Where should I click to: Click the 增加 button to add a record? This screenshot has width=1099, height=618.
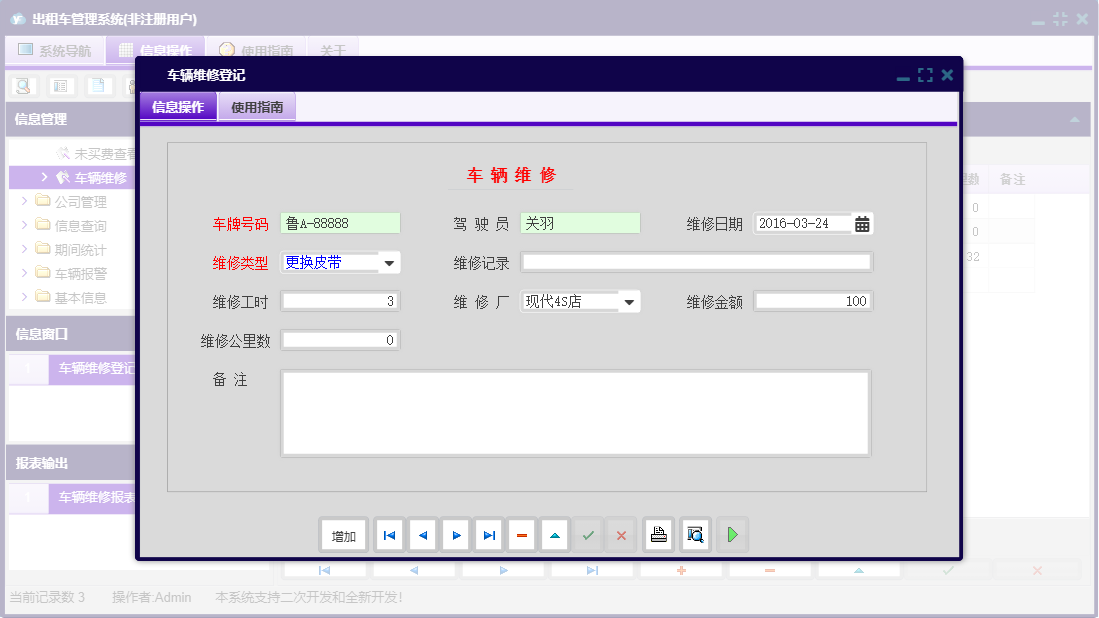click(x=343, y=534)
